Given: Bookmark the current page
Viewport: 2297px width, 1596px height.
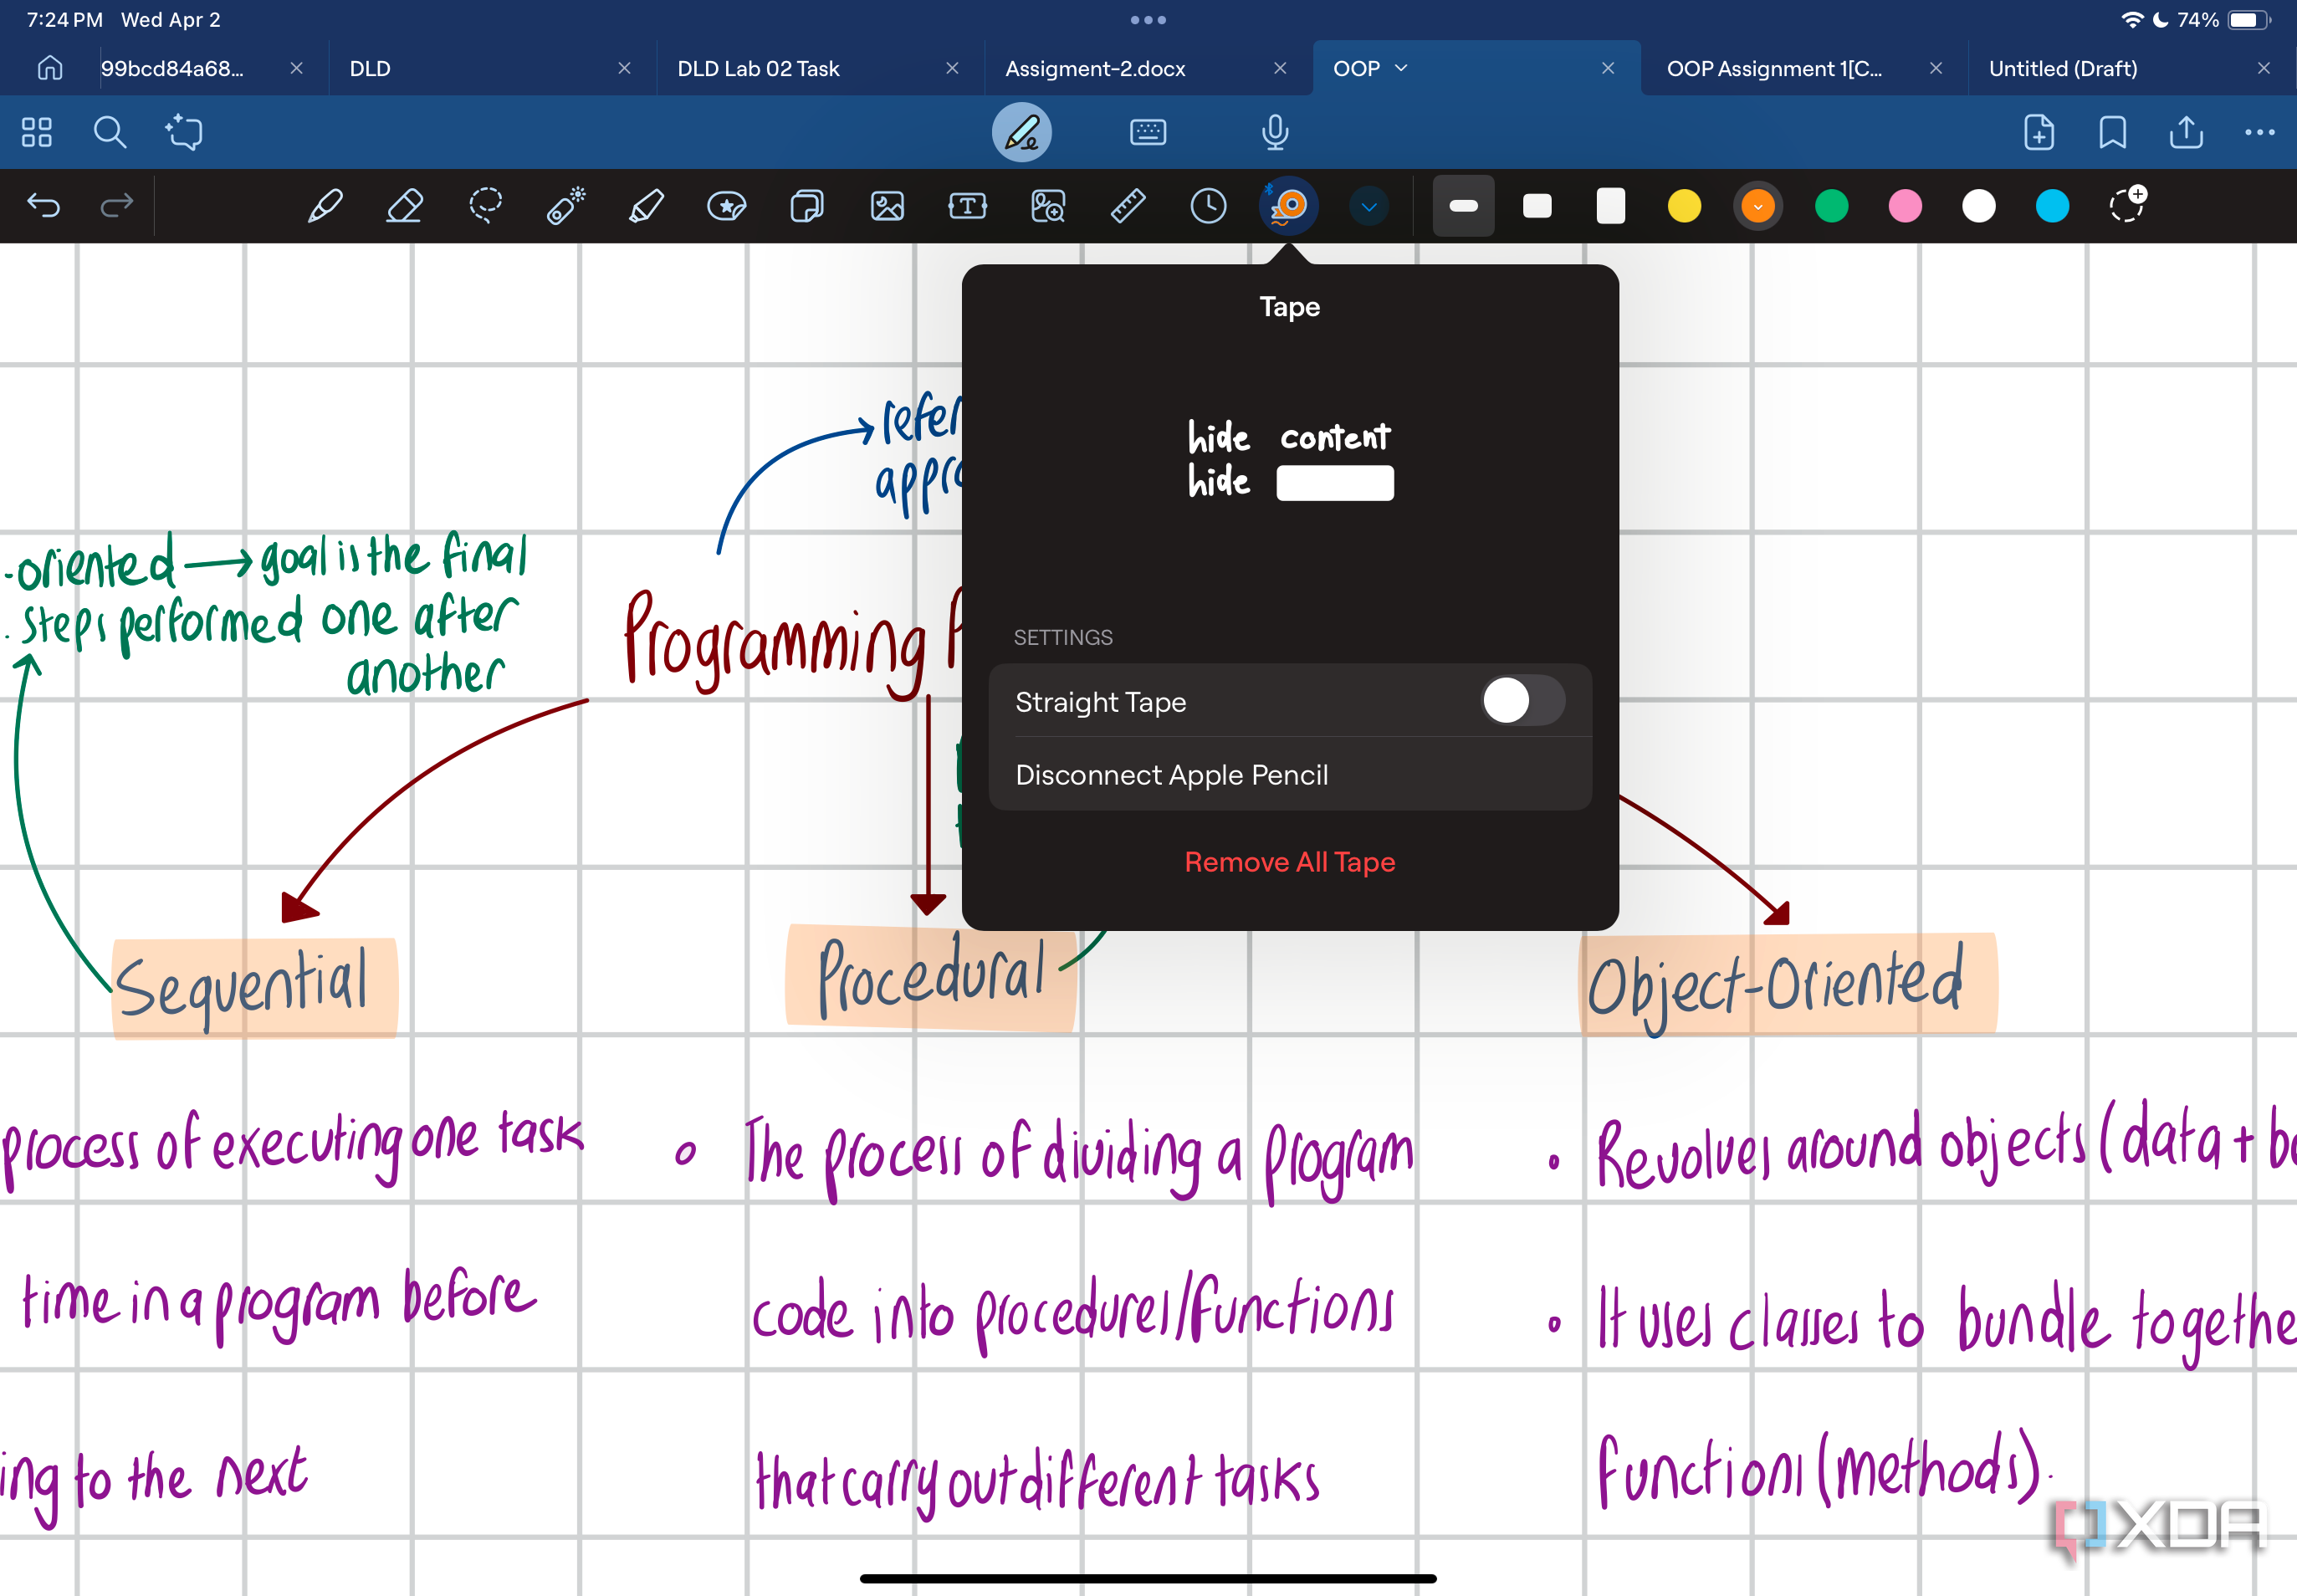Looking at the screenshot, I should (x=2113, y=132).
